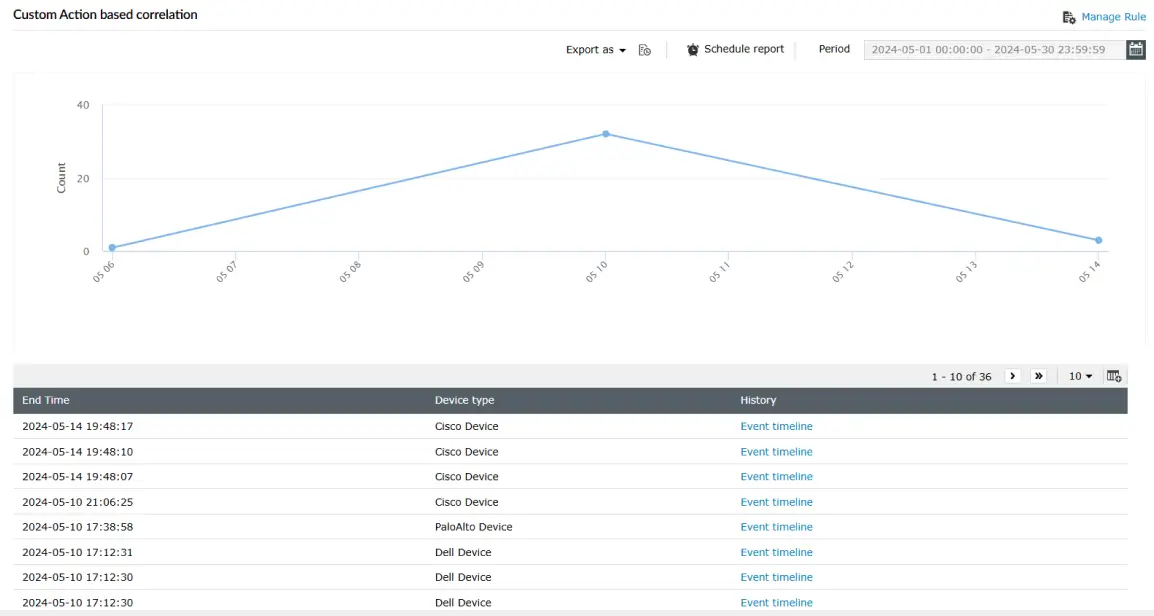1154x616 pixels.
Task: Jump to the last page of results
Action: [1039, 375]
